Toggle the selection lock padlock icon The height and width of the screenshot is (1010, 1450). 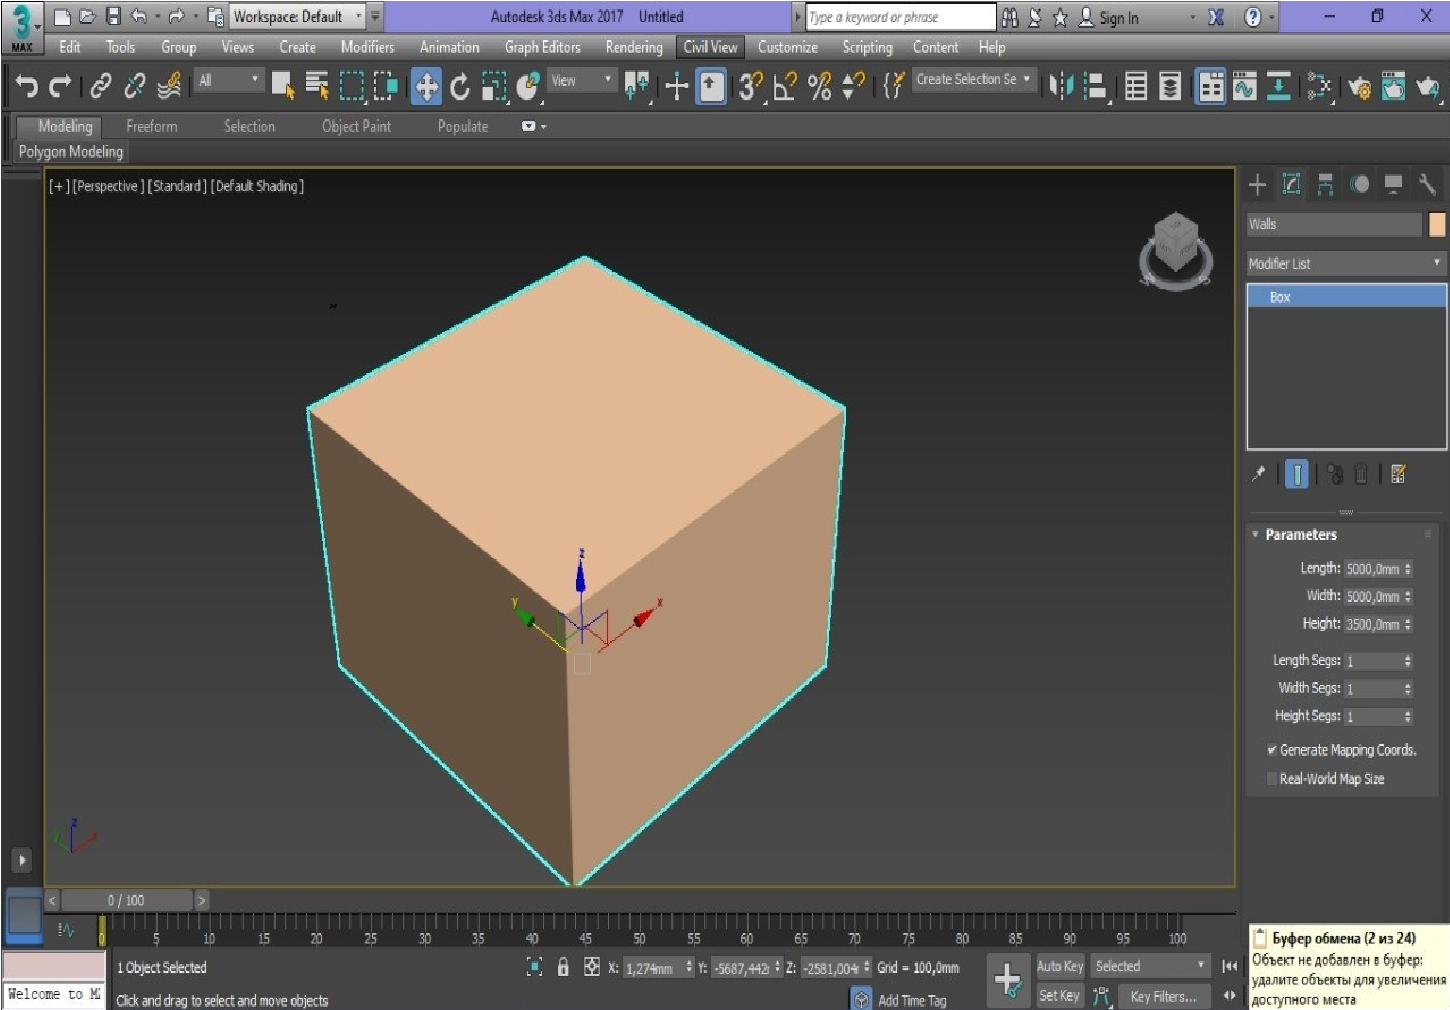coord(563,967)
